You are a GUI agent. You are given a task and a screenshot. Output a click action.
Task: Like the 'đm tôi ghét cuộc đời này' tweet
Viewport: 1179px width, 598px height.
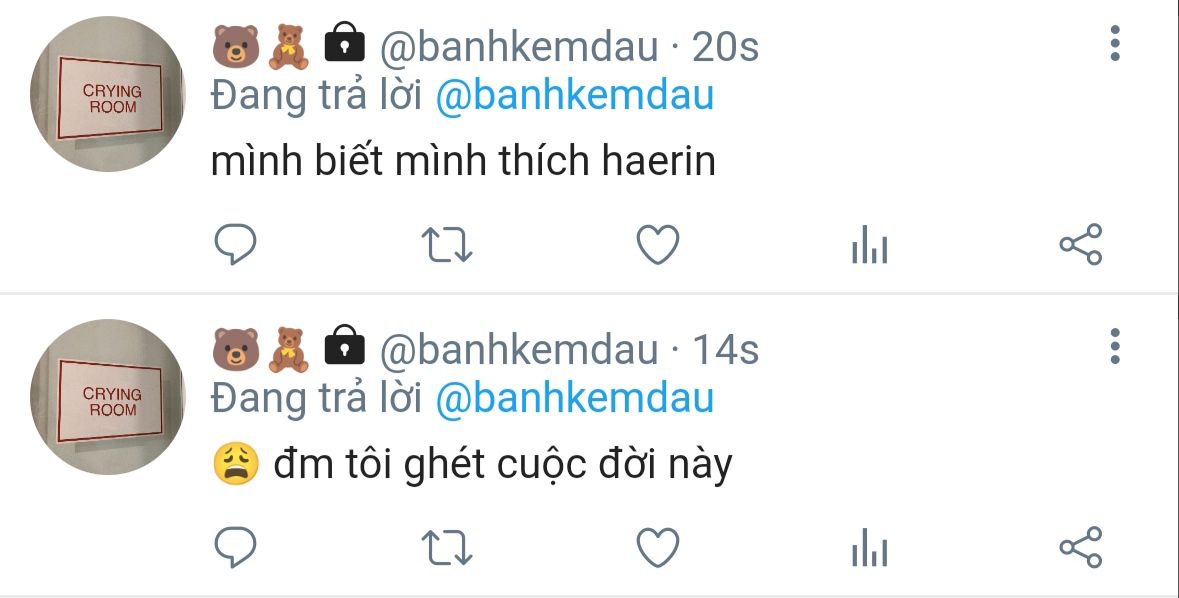[x=658, y=547]
